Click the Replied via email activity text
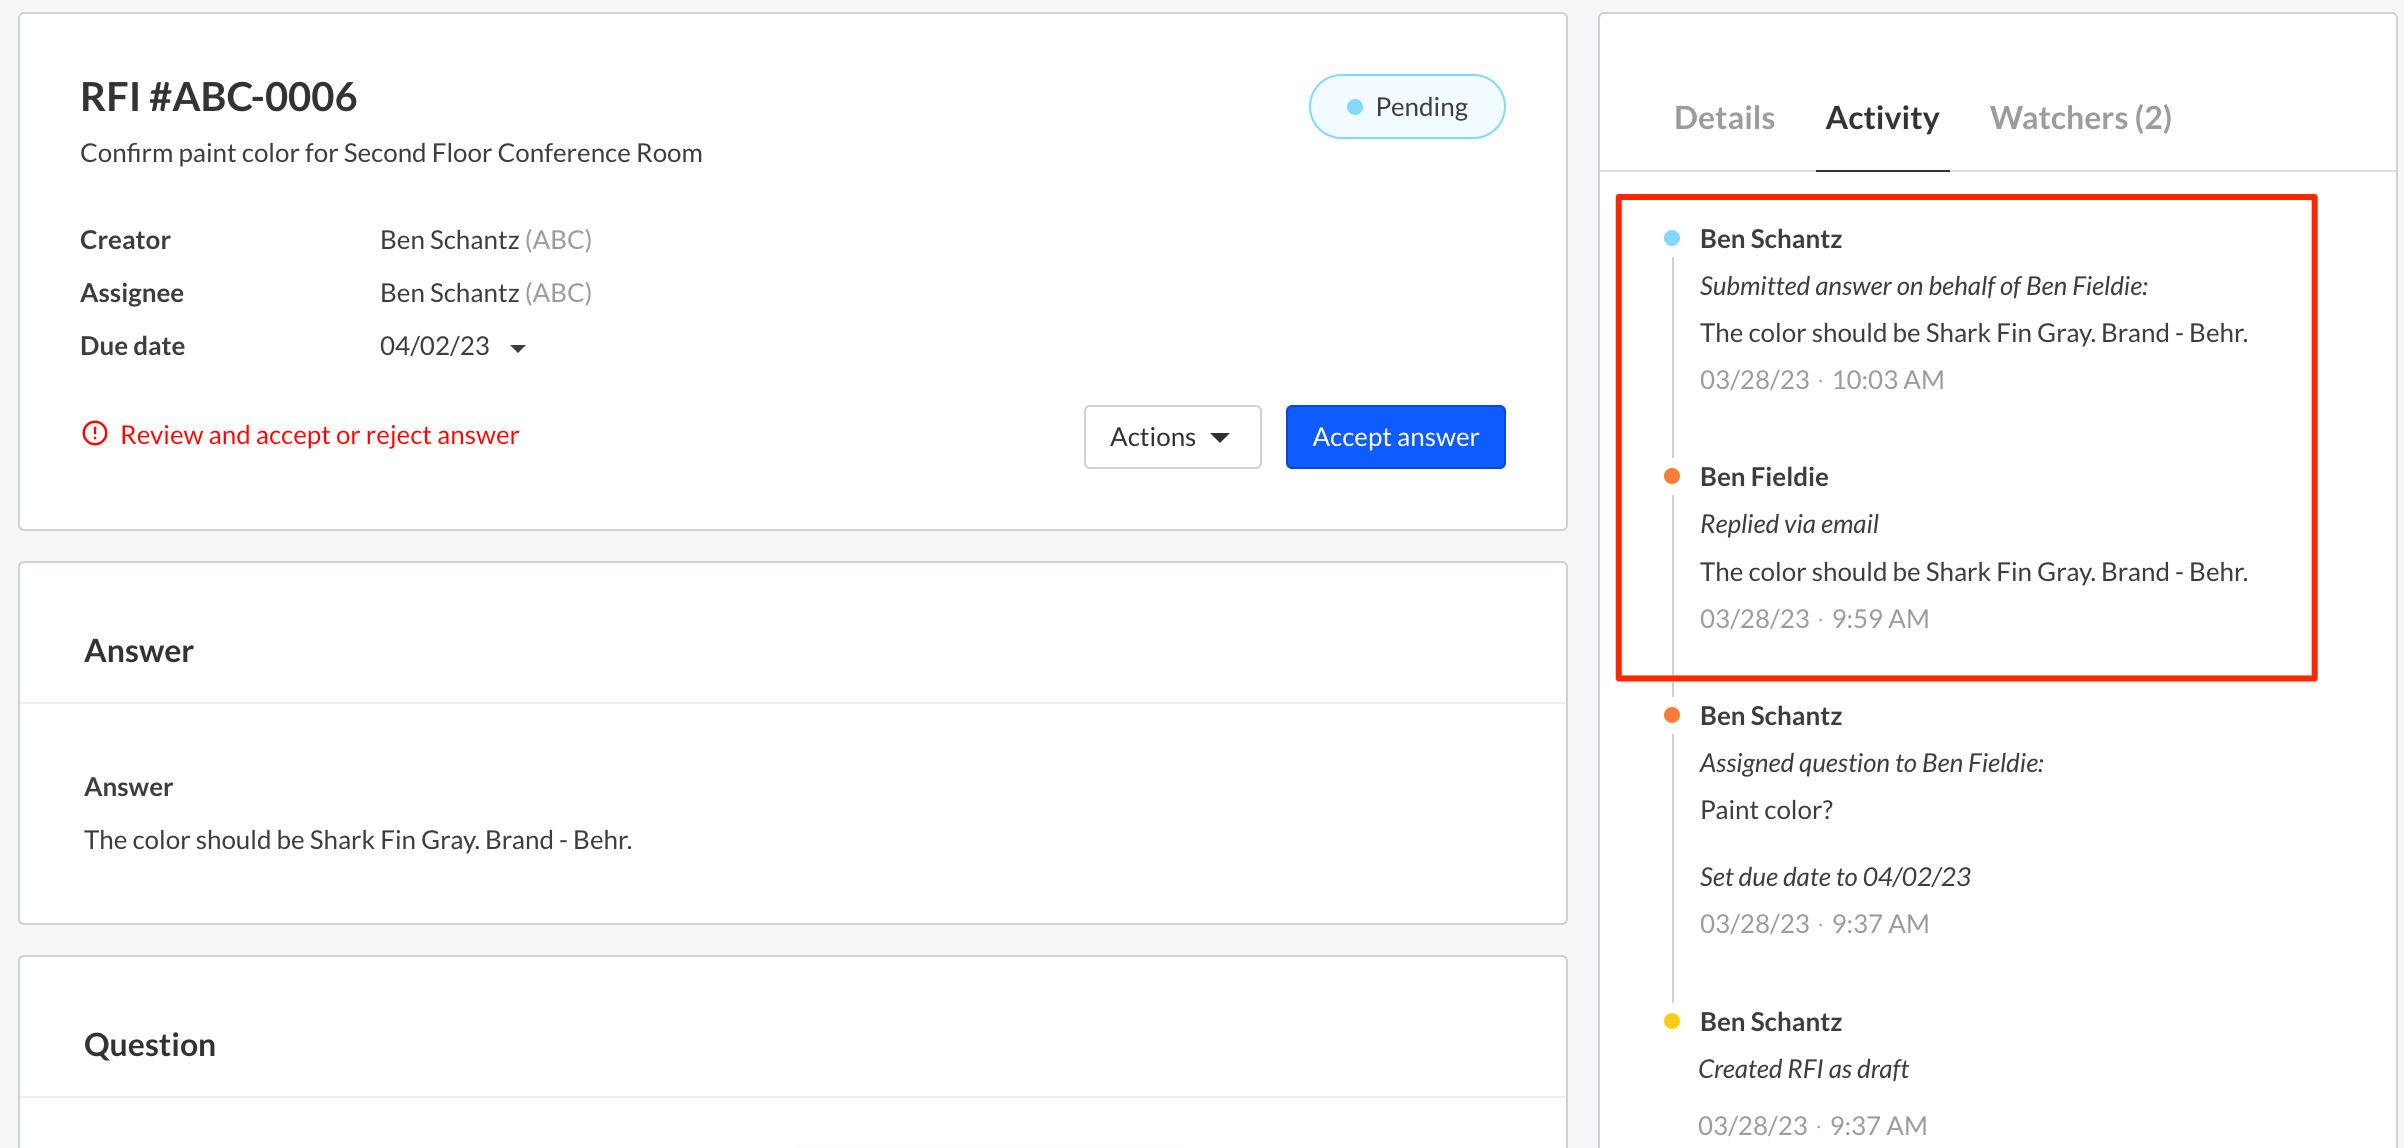The width and height of the screenshot is (2404, 1148). pyautogui.click(x=1788, y=524)
